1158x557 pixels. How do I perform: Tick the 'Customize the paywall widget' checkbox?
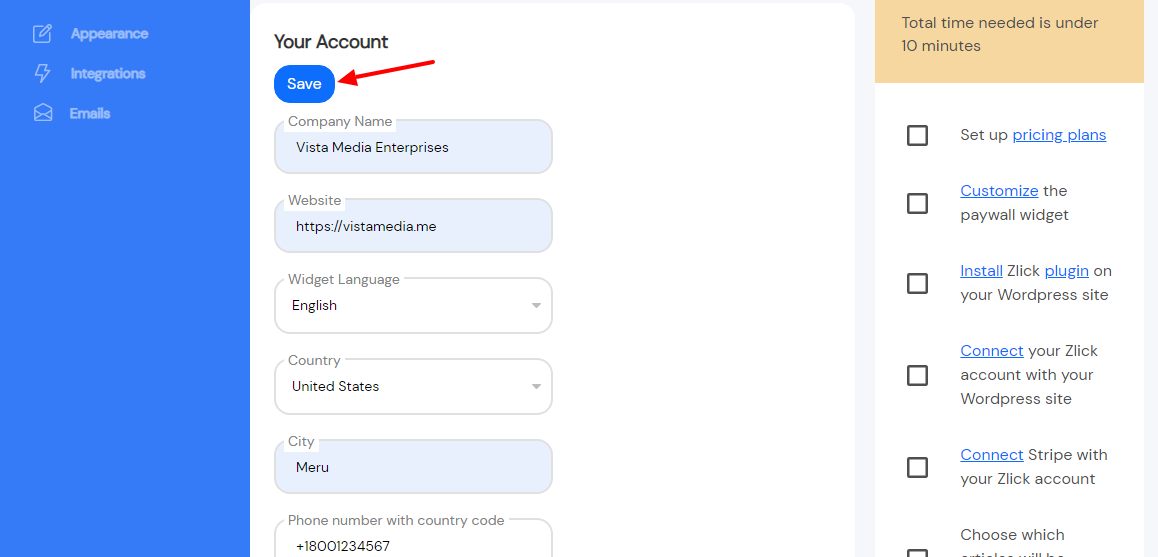[x=917, y=203]
